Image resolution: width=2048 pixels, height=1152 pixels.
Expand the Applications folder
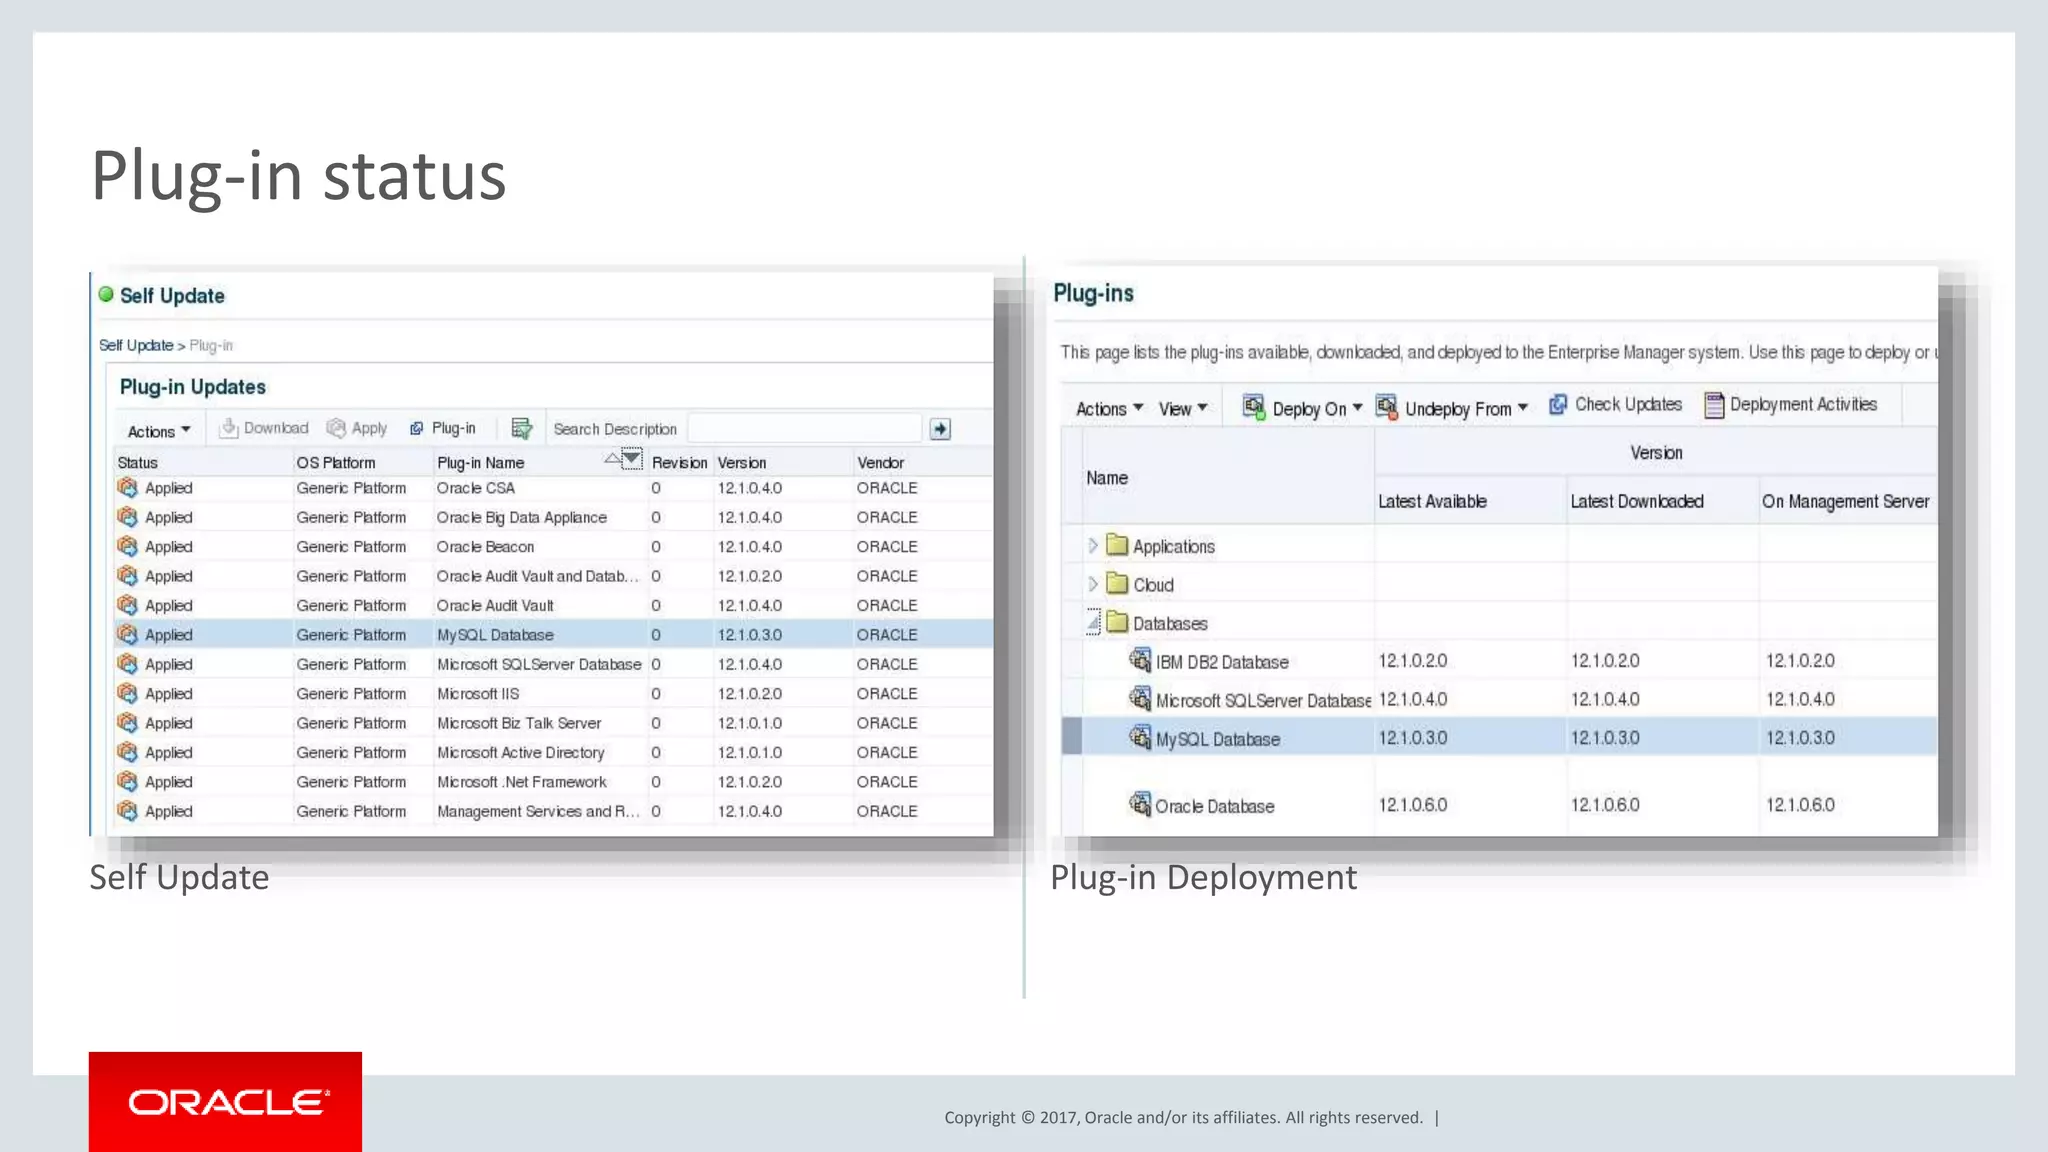point(1093,545)
